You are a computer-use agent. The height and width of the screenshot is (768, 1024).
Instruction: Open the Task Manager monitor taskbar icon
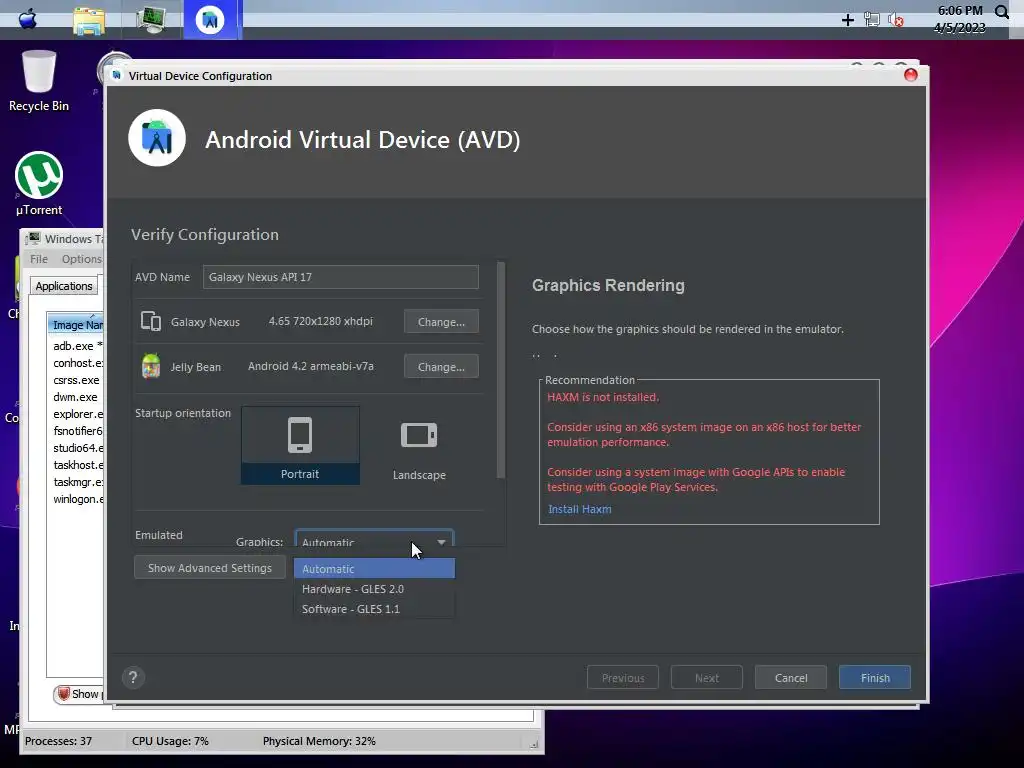pyautogui.click(x=152, y=19)
